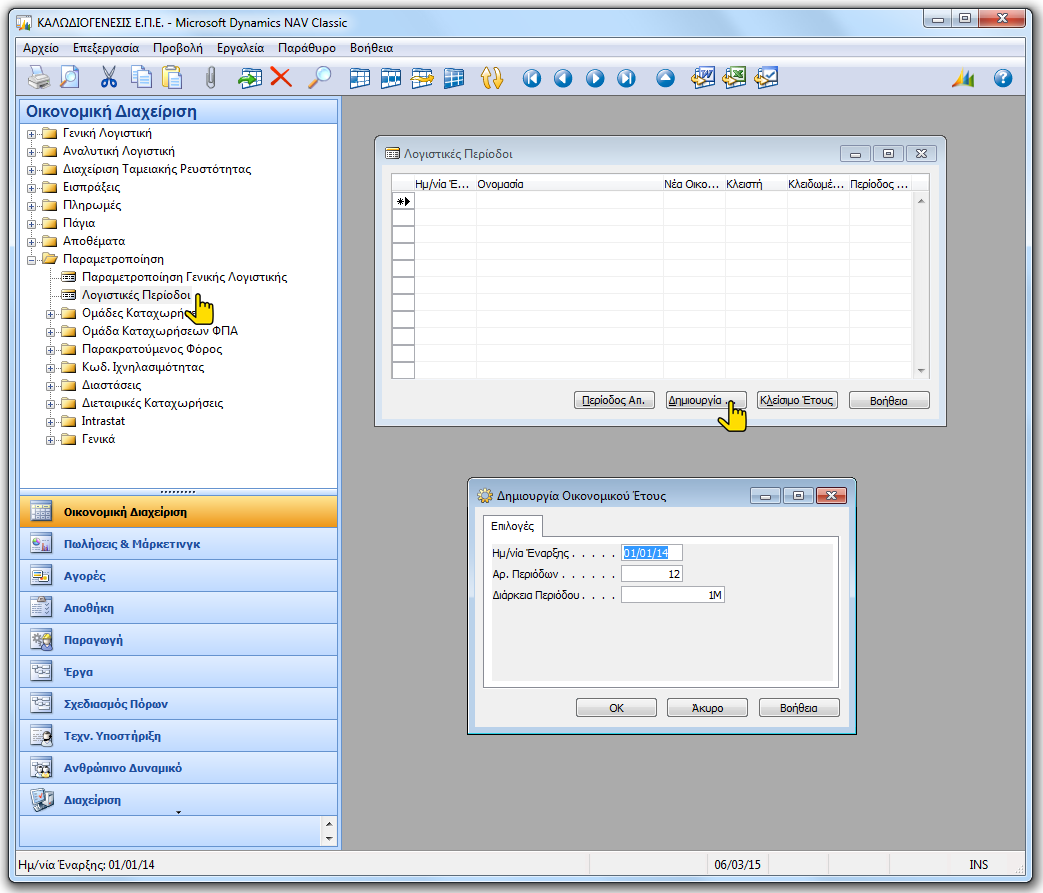Click the red X Delete icon
Viewport: 1043px width, 893px height.
point(281,78)
